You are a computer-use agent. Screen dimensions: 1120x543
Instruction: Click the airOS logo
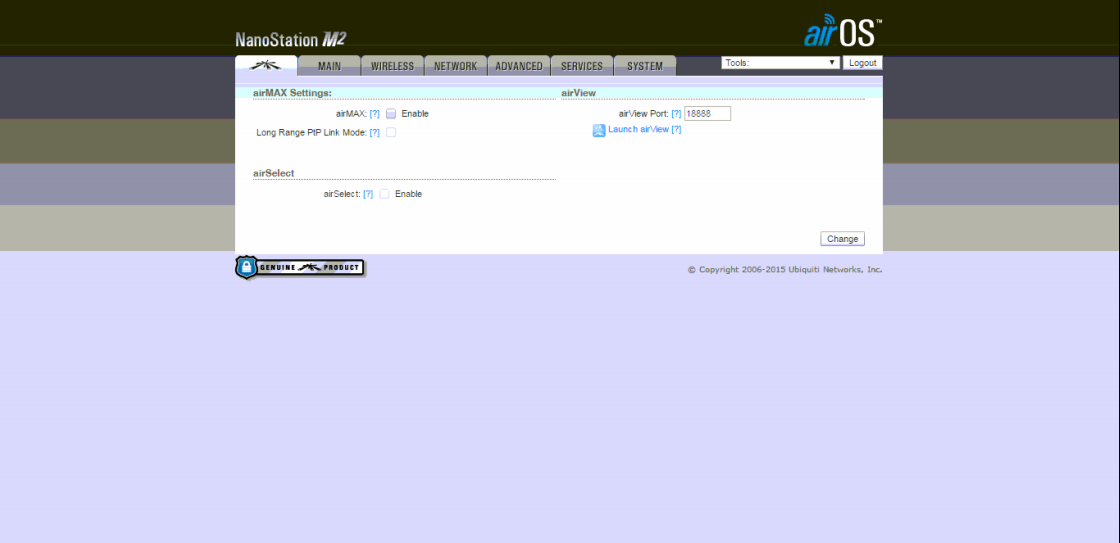click(x=843, y=30)
